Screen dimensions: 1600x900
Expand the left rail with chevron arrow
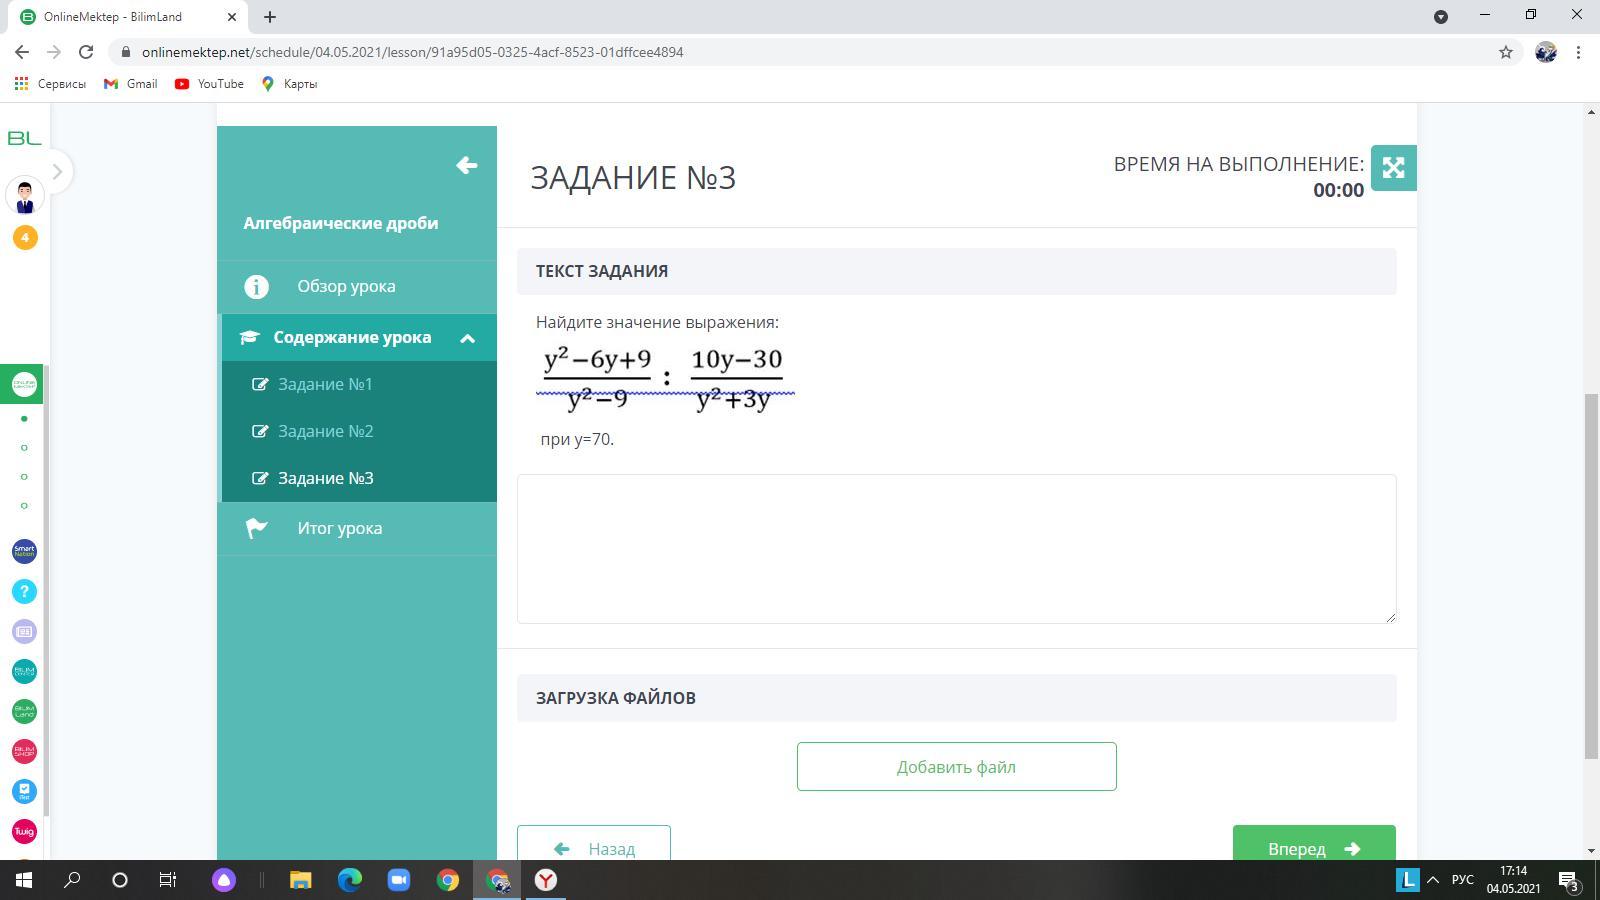(57, 172)
